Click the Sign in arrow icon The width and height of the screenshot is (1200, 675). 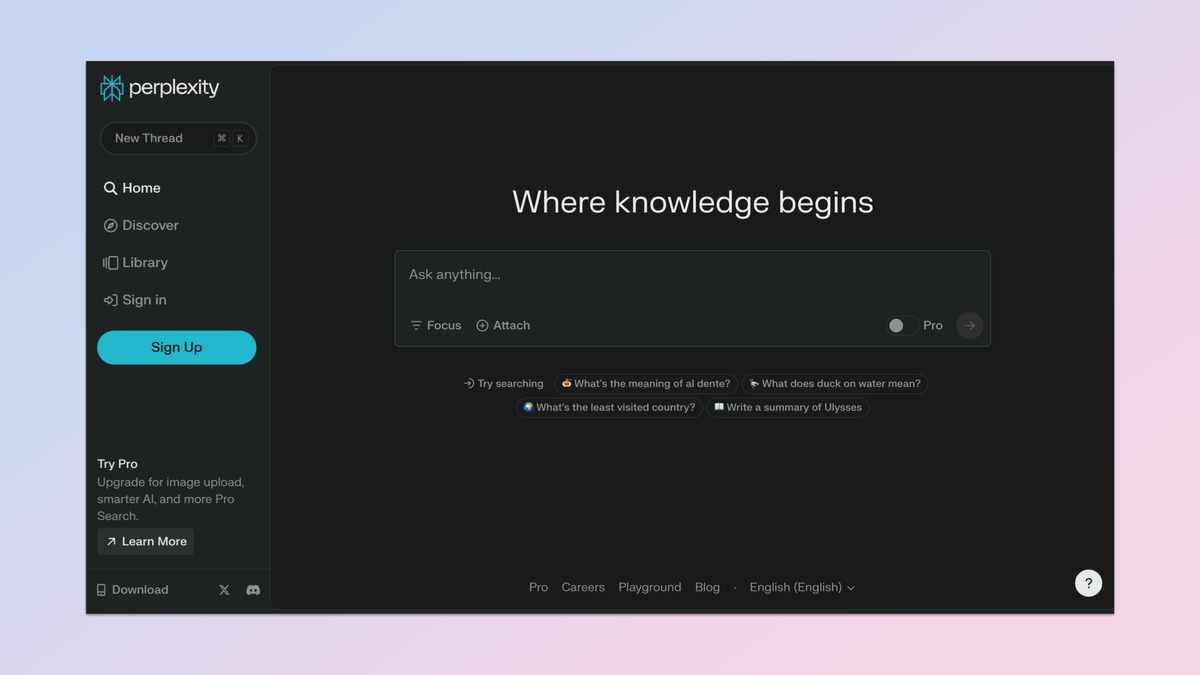(x=111, y=299)
